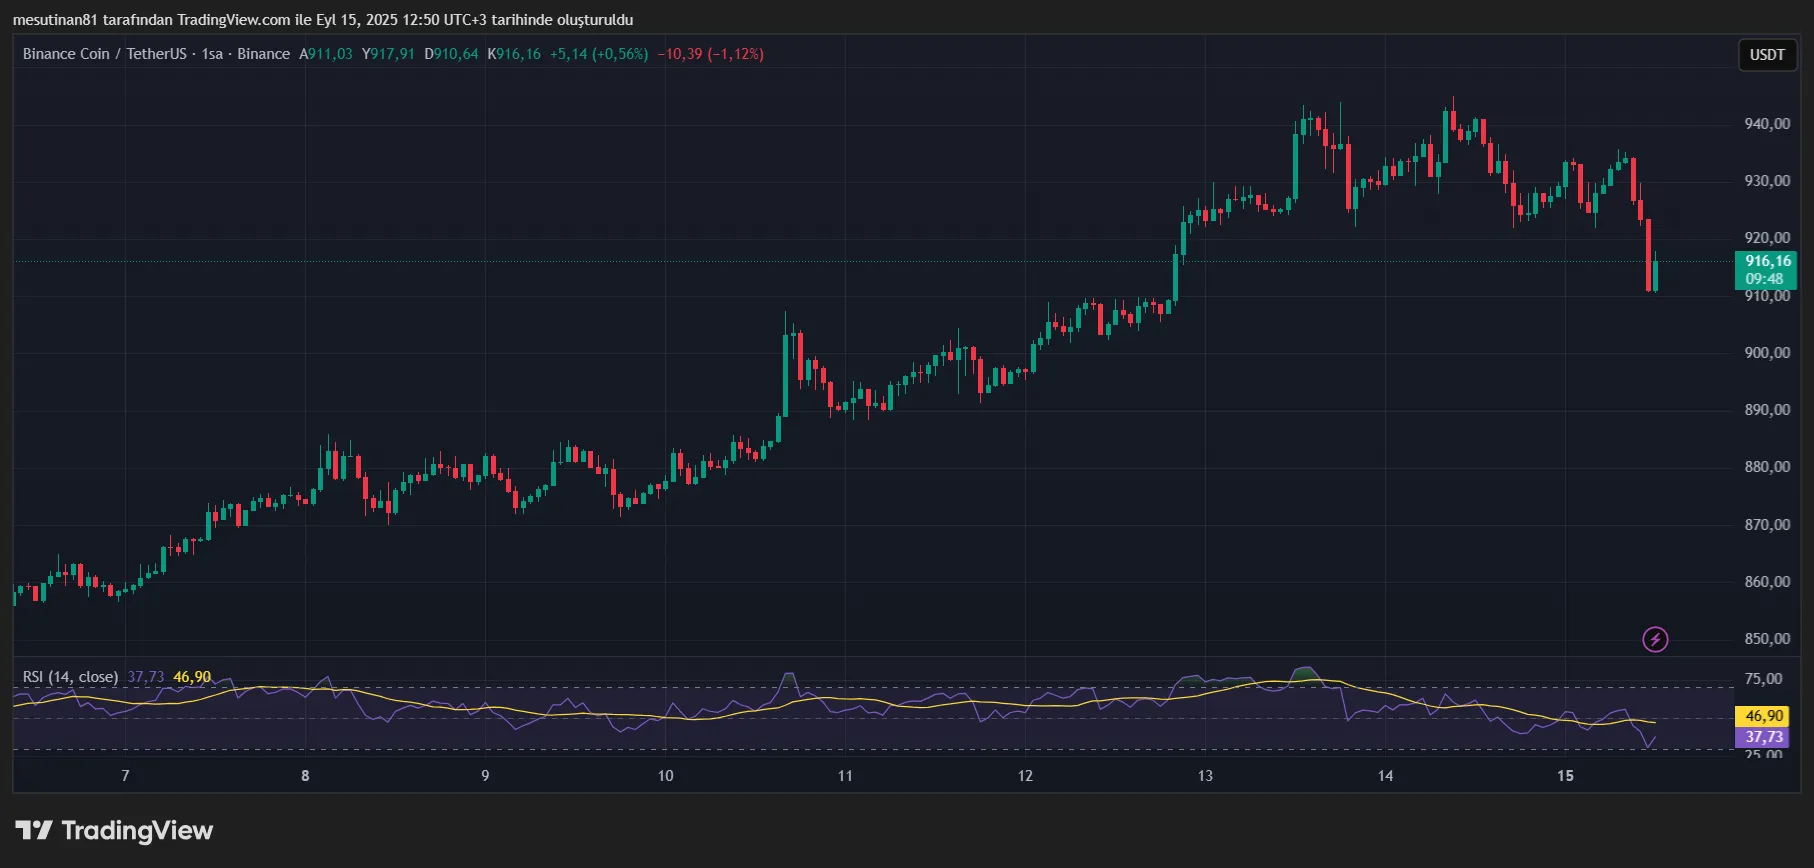Click the open value A911,03
Viewport: 1814px width, 868px height.
click(x=326, y=54)
